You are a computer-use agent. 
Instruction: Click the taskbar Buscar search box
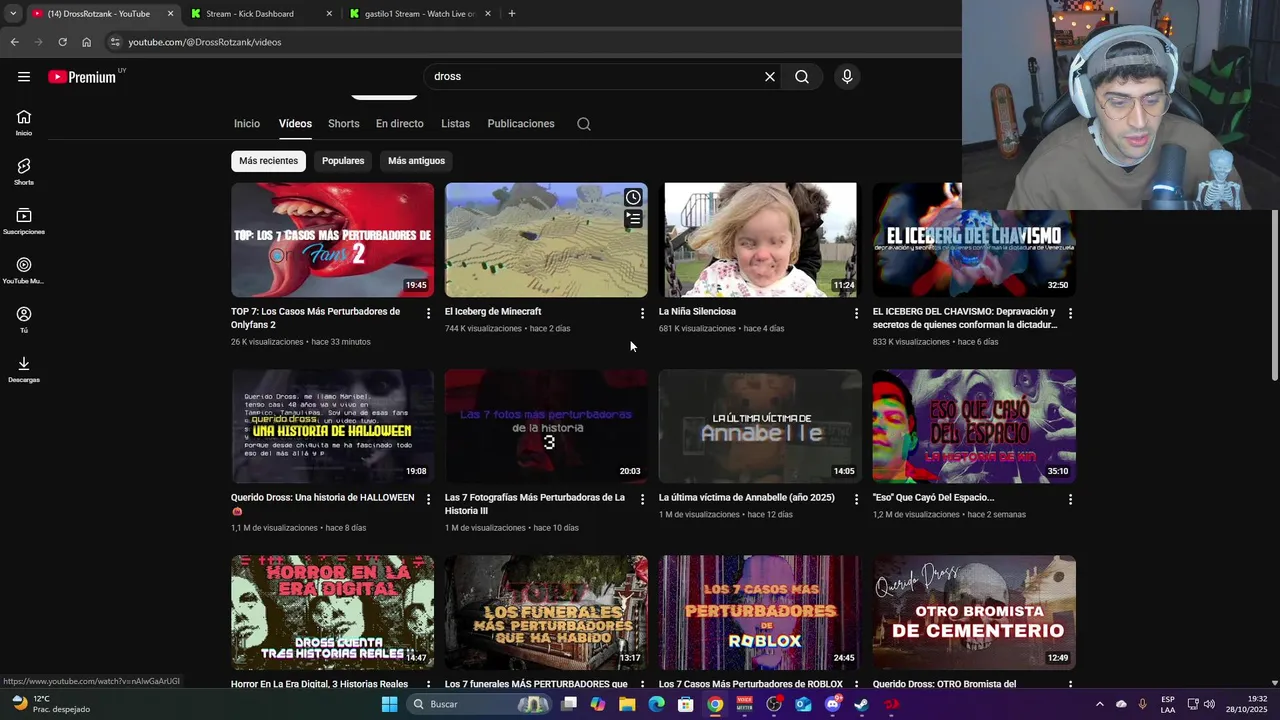[x=480, y=704]
